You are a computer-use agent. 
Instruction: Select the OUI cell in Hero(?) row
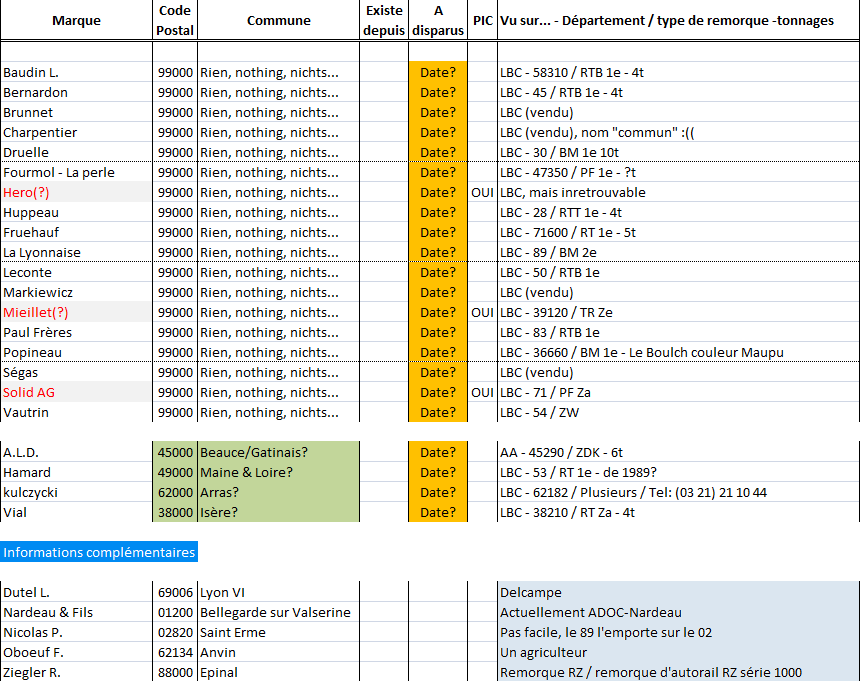tap(483, 192)
